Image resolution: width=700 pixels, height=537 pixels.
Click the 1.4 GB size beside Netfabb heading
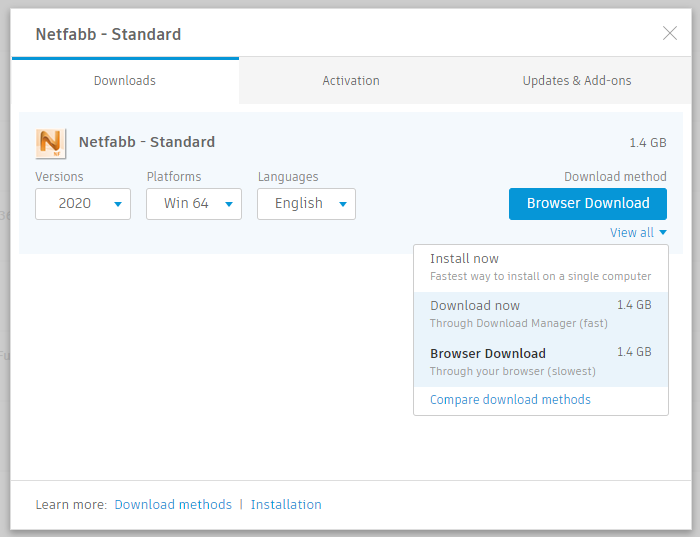tap(648, 143)
